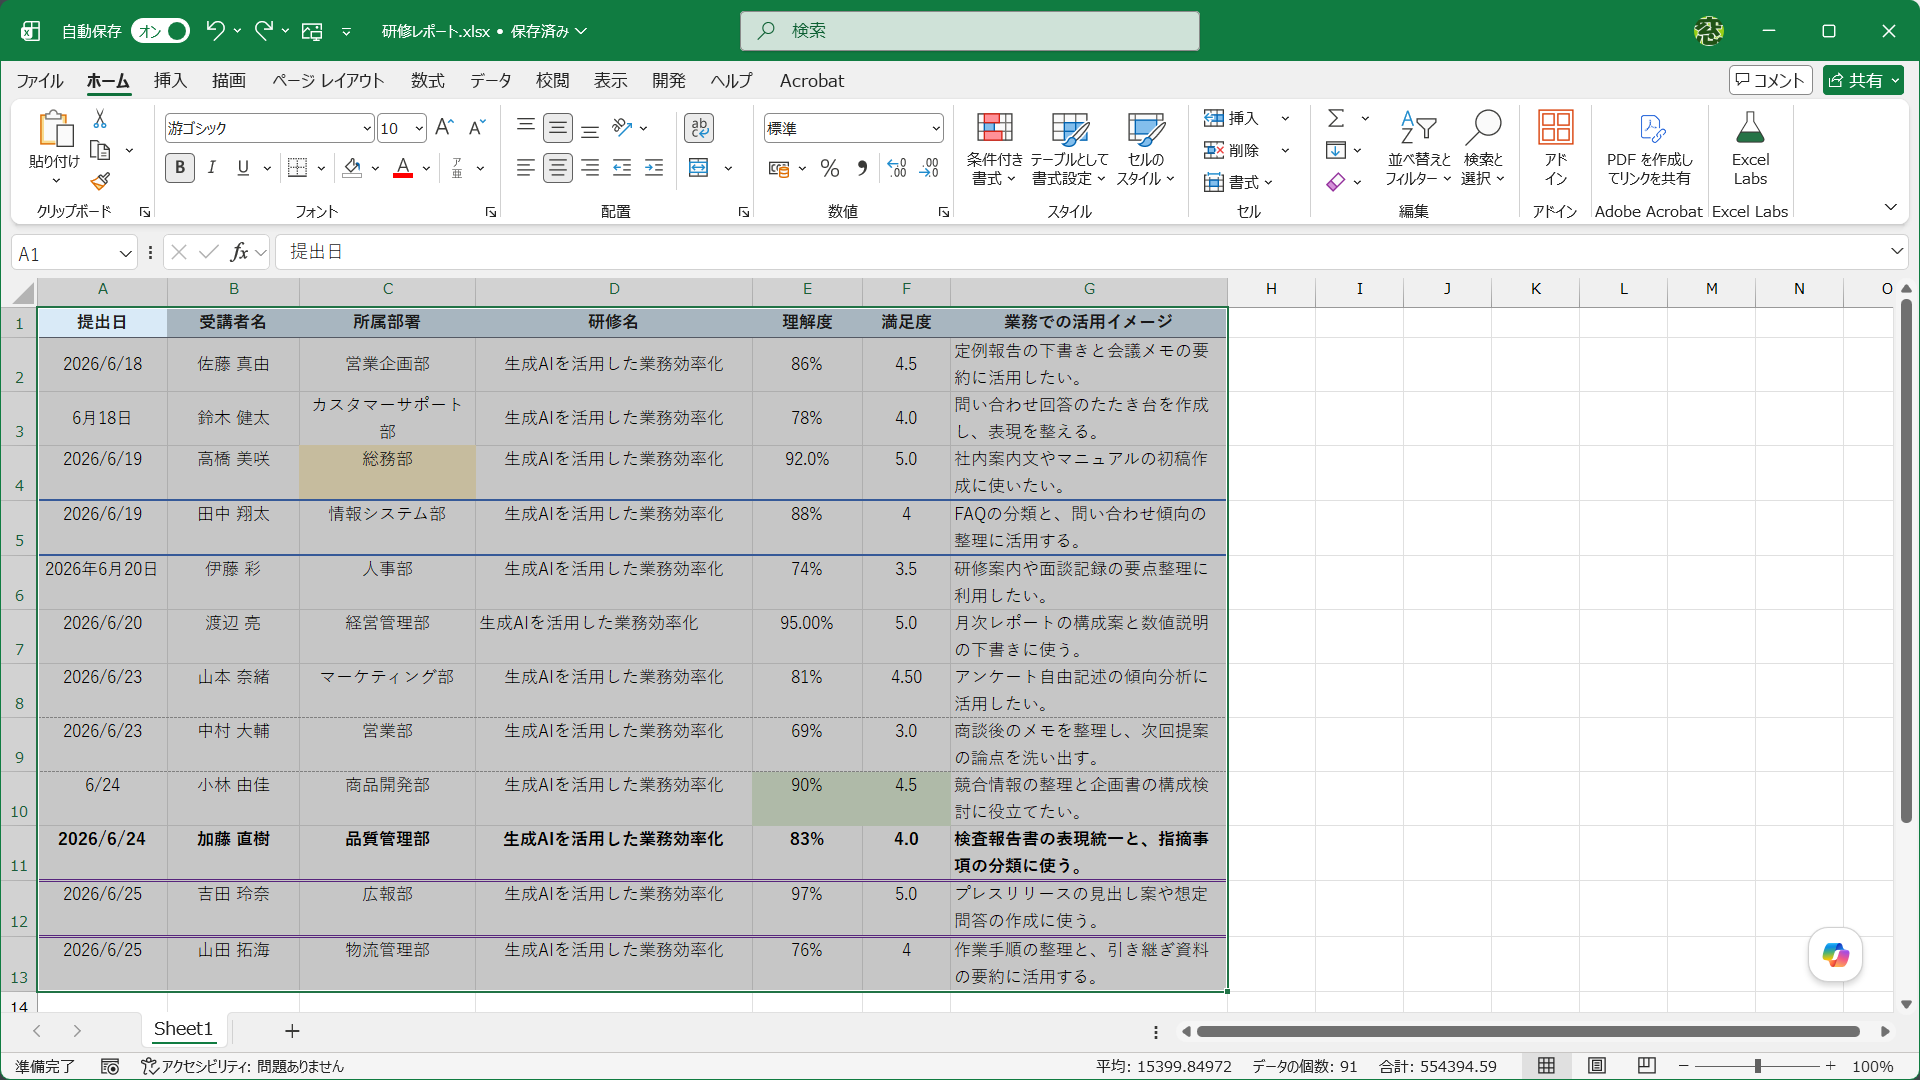
Task: Toggle bold formatting button
Action: [x=180, y=168]
